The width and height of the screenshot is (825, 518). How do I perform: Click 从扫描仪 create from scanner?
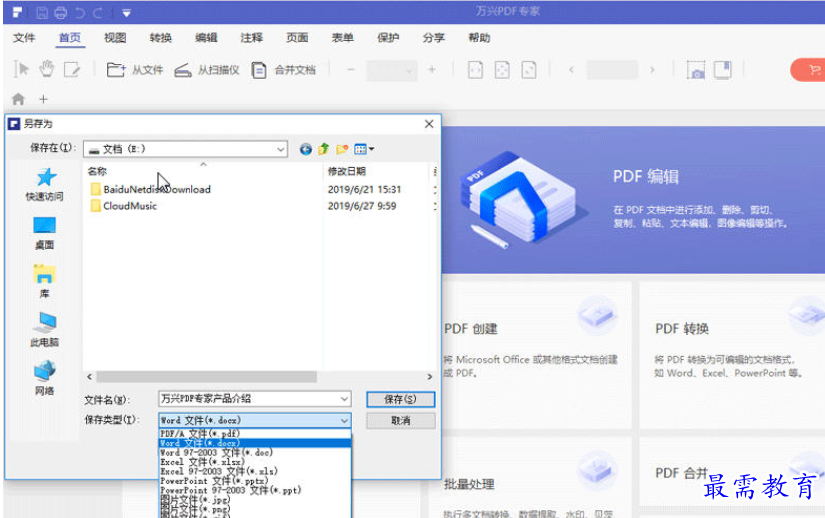207,69
